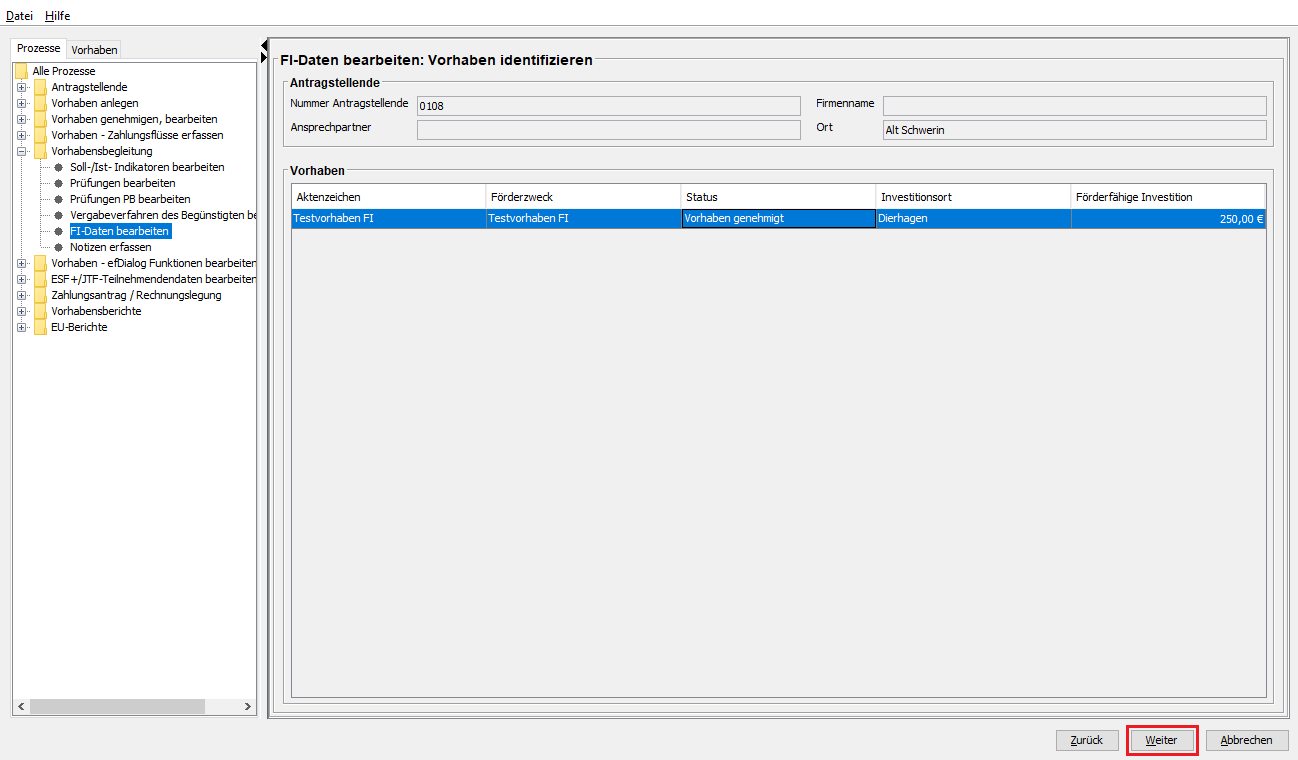Click Vorhaben - Zahlungsflüsse folder icon
The image size is (1298, 760).
(40, 135)
